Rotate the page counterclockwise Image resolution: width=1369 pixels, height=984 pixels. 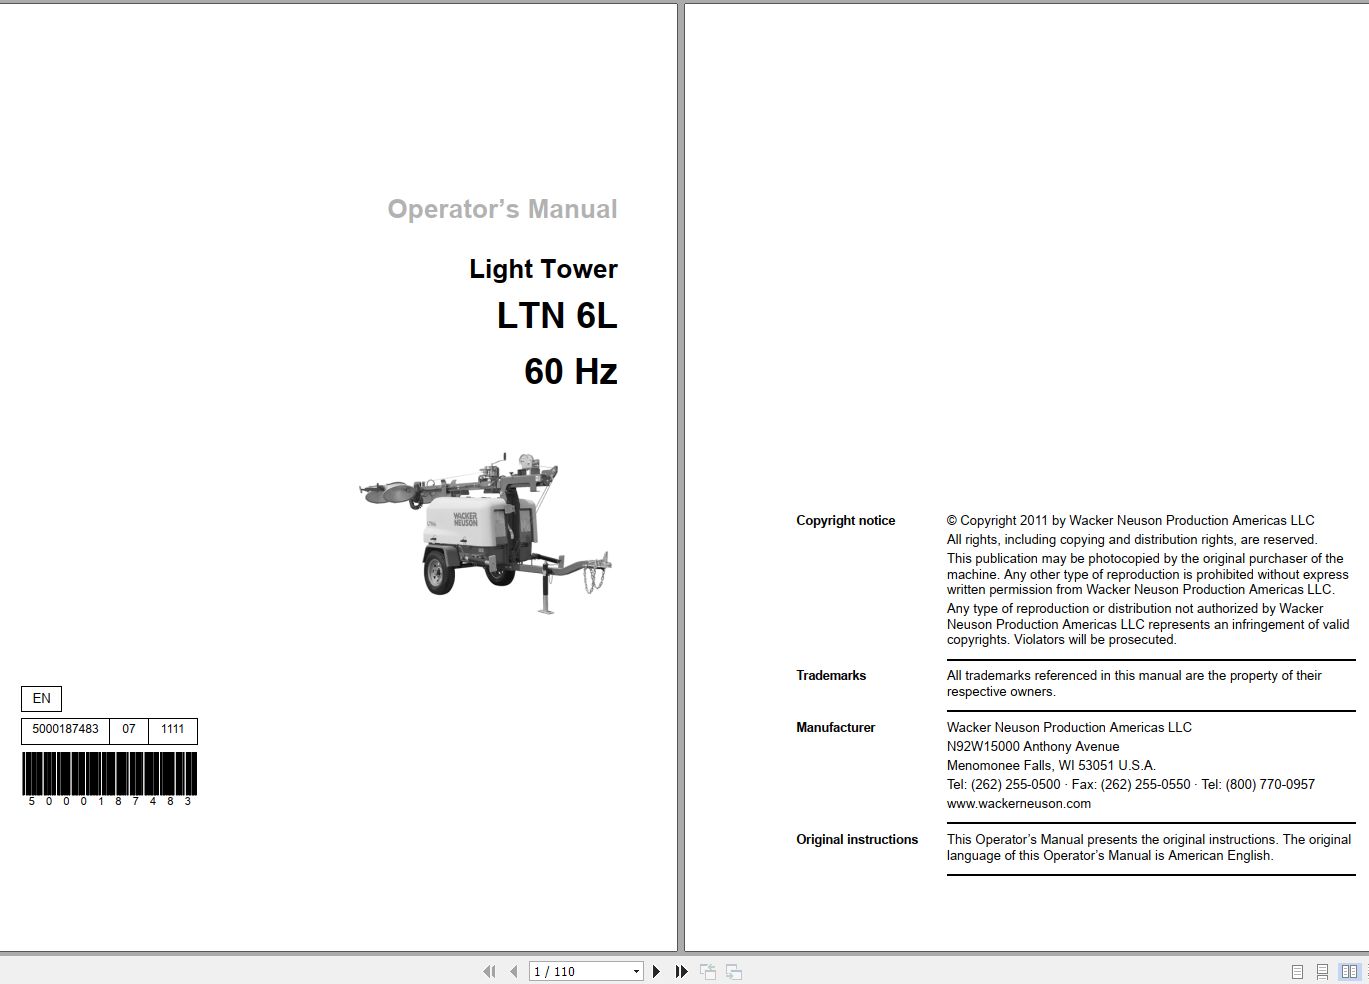click(709, 971)
